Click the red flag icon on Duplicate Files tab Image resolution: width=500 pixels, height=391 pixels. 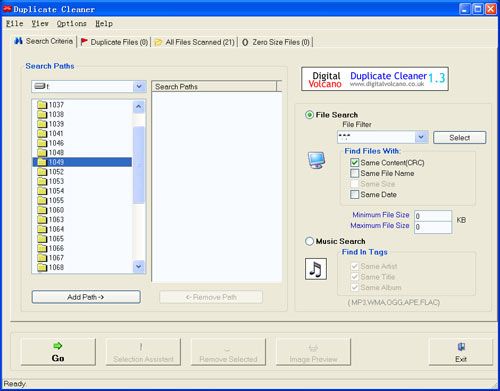click(84, 42)
